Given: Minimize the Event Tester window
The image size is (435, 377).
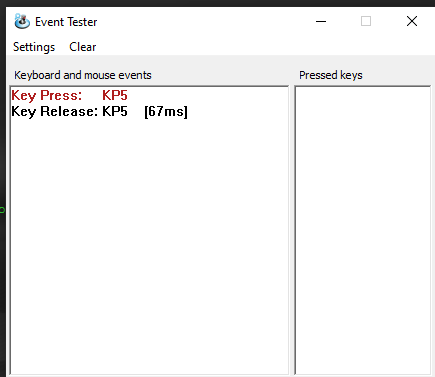Looking at the screenshot, I should point(321,22).
